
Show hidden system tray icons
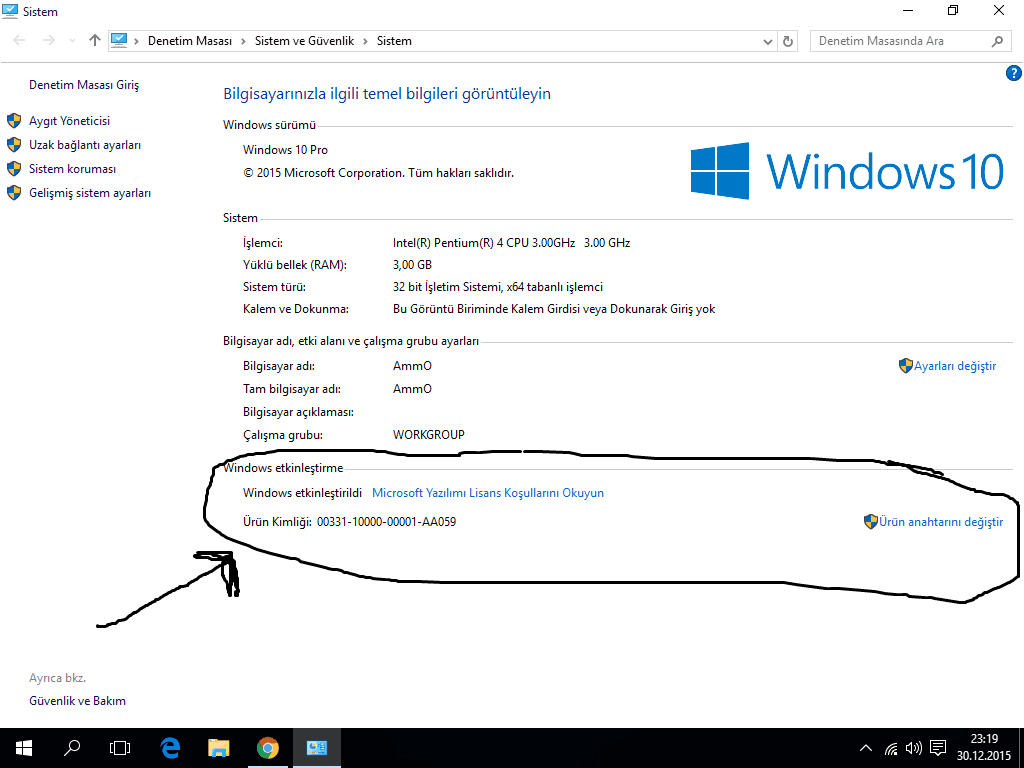tap(866, 747)
